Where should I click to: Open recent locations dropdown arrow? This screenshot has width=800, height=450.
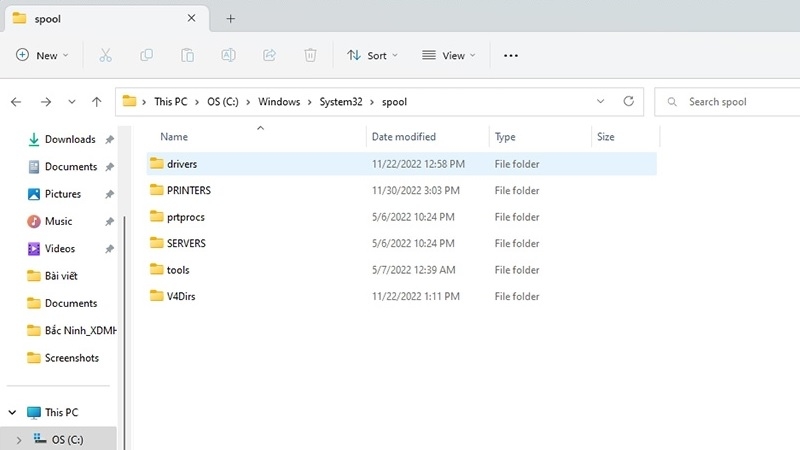click(72, 102)
